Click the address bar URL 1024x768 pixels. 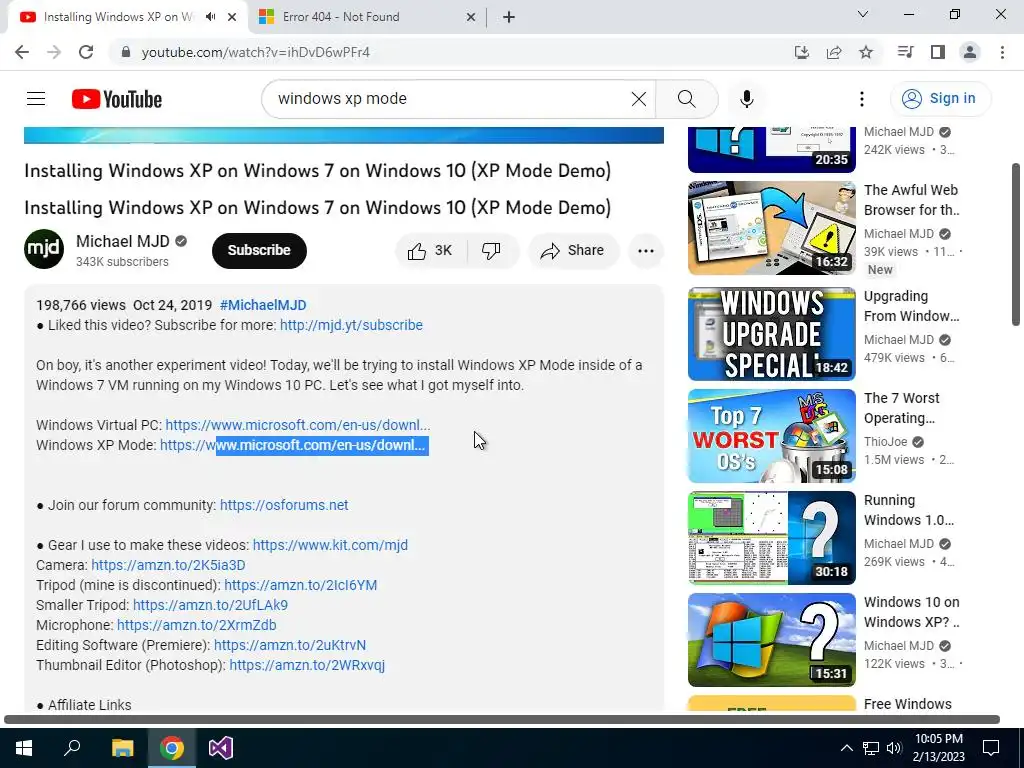255,52
